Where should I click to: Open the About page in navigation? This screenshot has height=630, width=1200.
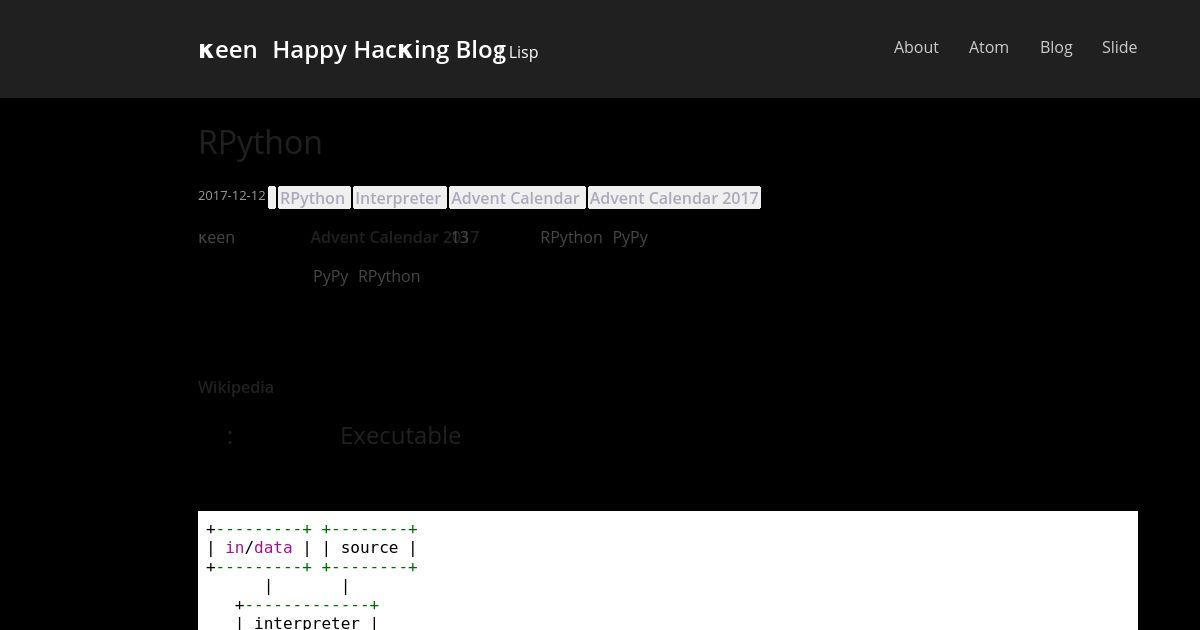point(916,47)
